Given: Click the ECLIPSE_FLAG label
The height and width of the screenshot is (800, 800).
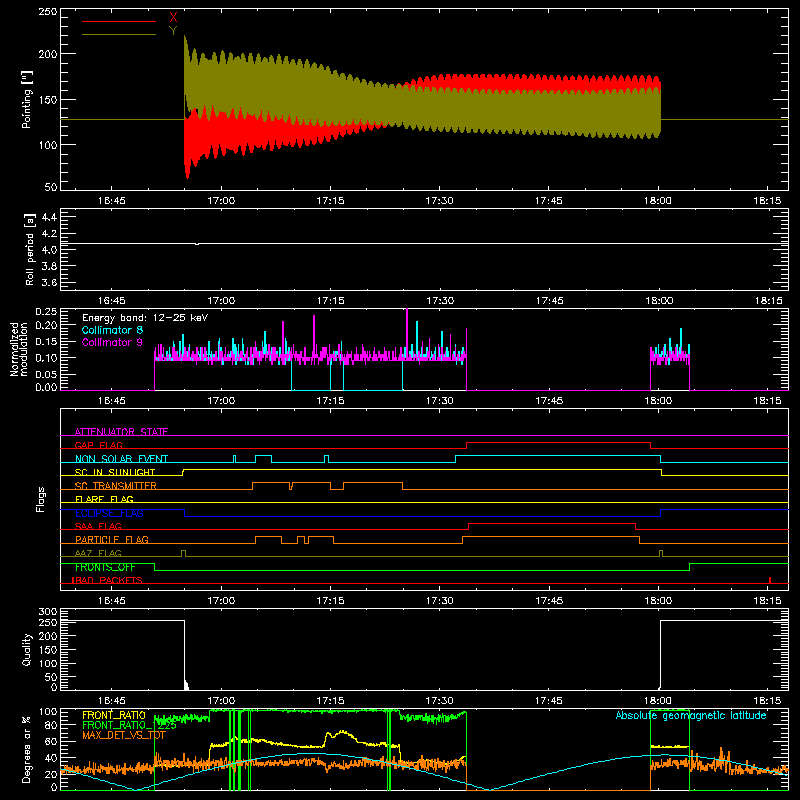Looking at the screenshot, I should click(109, 513).
